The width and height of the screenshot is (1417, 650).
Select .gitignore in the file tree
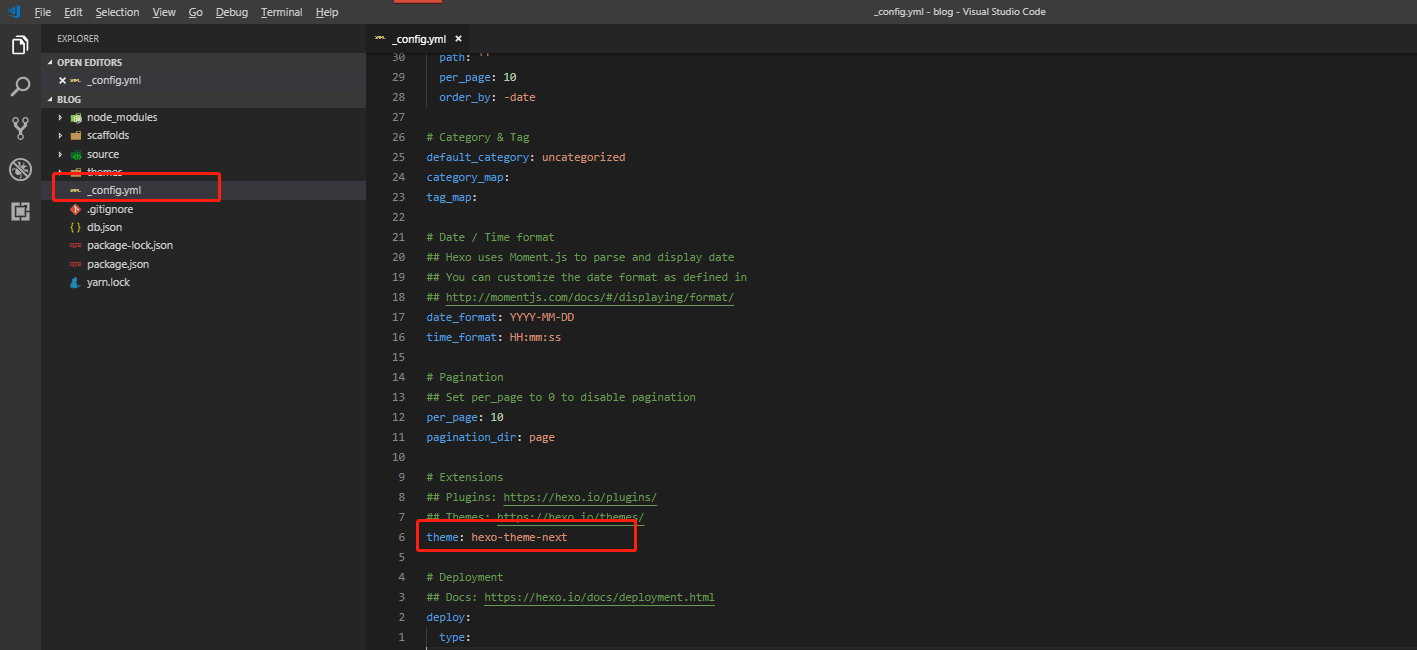204,209
